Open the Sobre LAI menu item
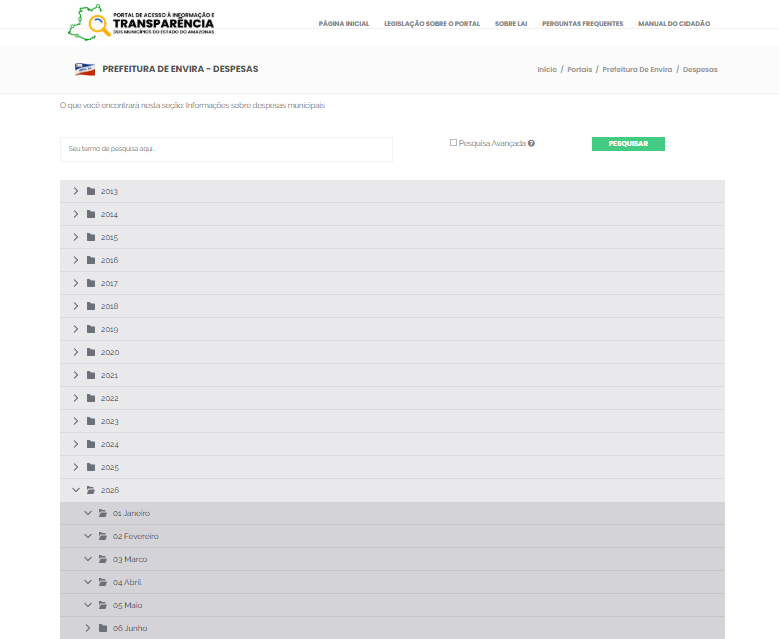 (511, 24)
